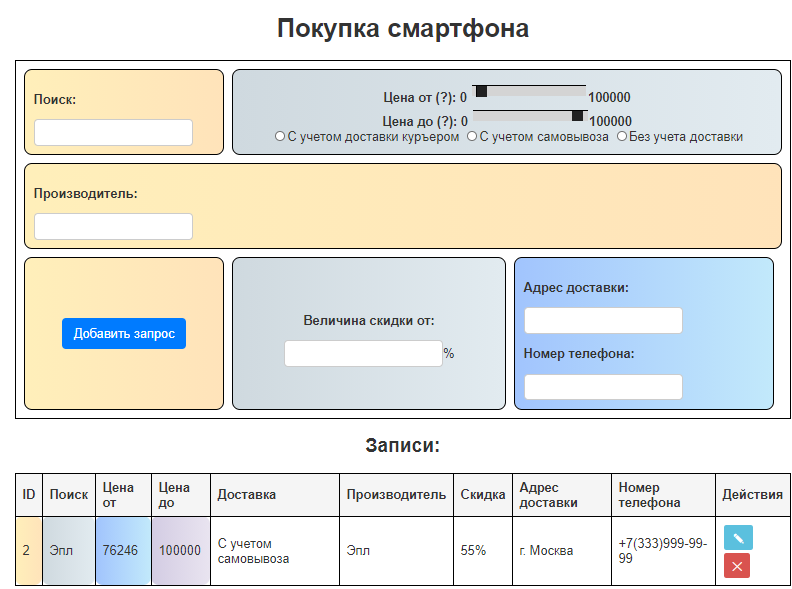Click the 'Адрес доставки' input box
This screenshot has width=792, height=589.
pyautogui.click(x=603, y=321)
